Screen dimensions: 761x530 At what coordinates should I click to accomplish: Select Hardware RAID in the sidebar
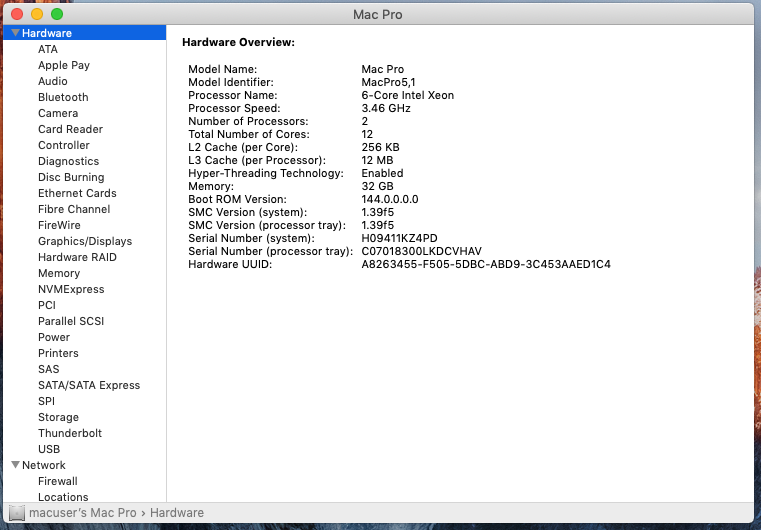(x=77, y=257)
